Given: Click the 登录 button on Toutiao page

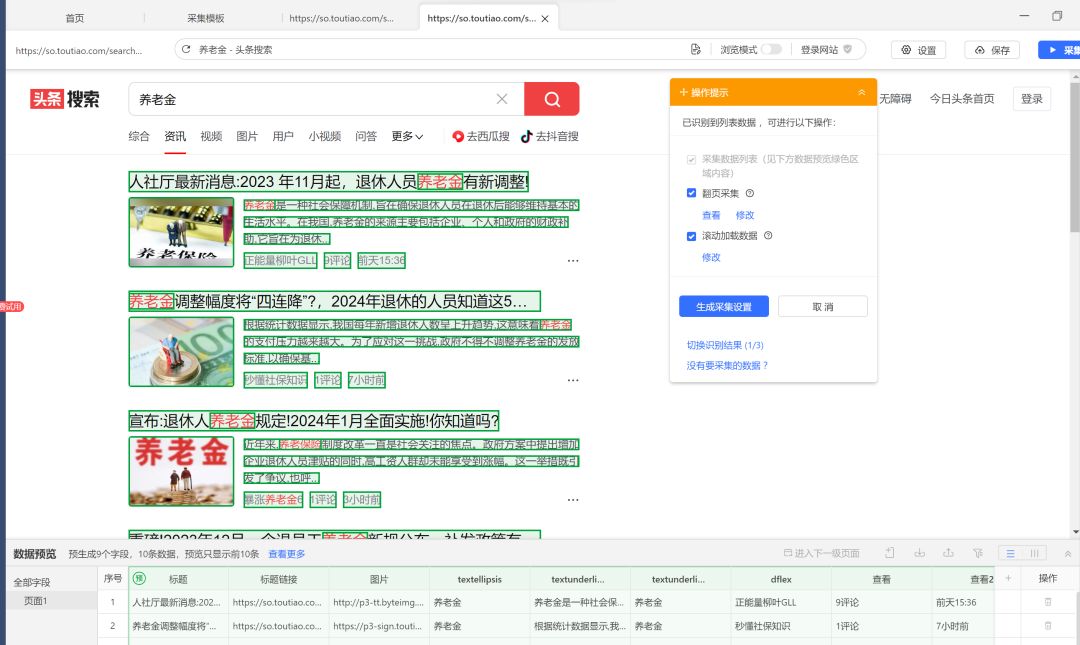Looking at the screenshot, I should (x=1031, y=99).
